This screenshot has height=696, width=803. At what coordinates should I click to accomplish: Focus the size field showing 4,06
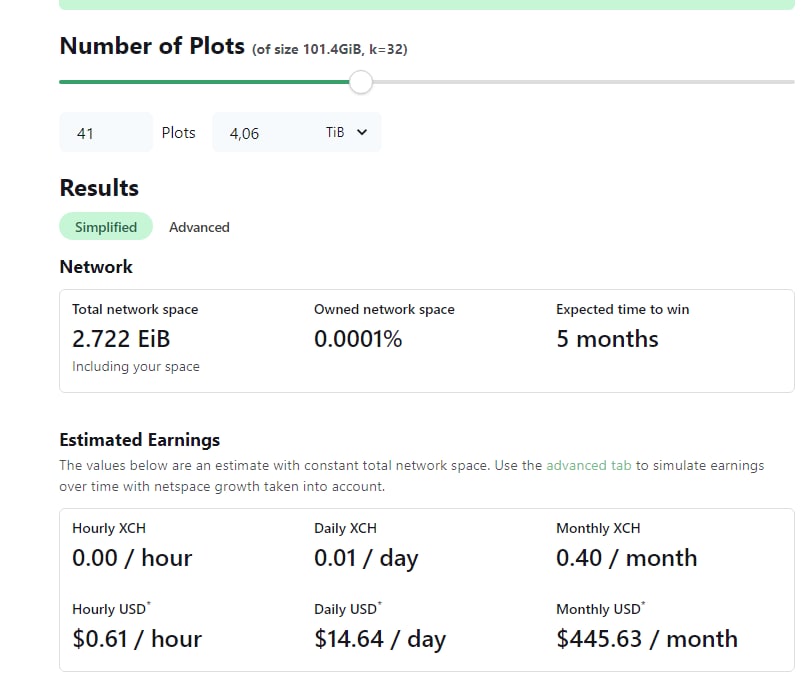click(266, 133)
